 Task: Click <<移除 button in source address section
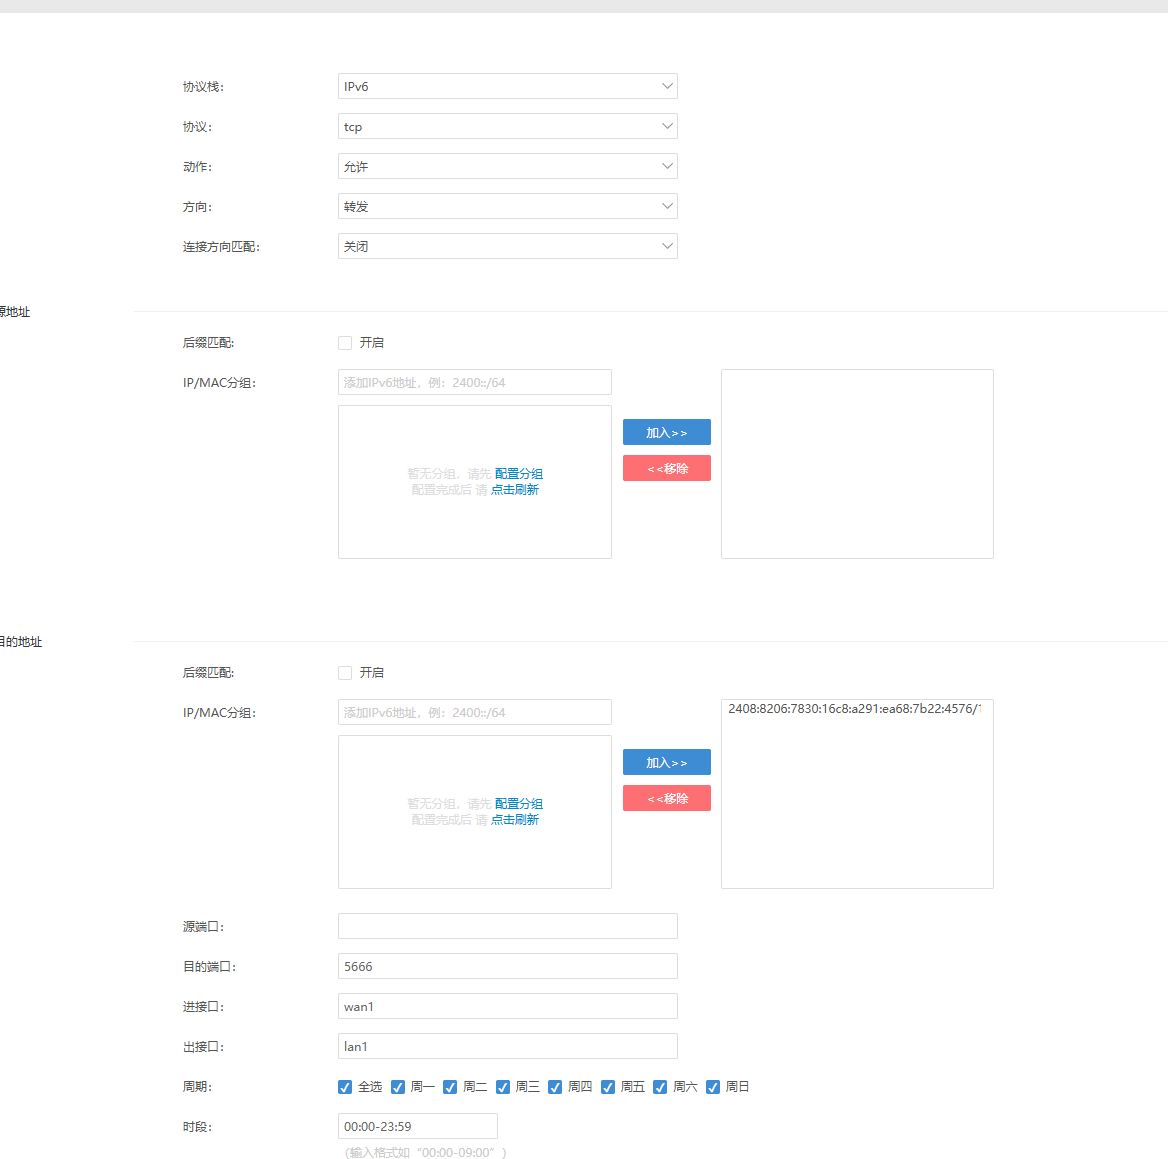(666, 468)
